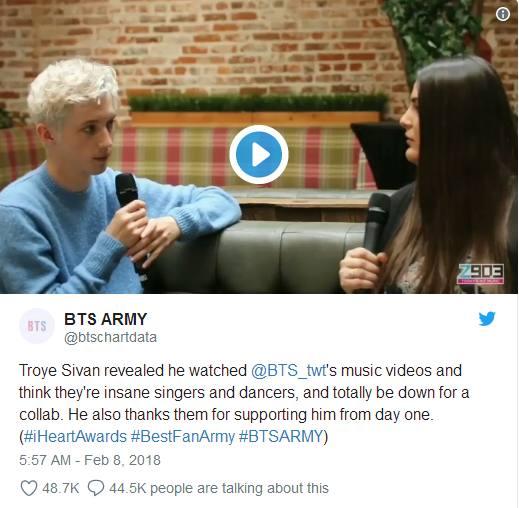Click the Z903 watermark logo
The height and width of the screenshot is (508, 519).
tap(480, 274)
